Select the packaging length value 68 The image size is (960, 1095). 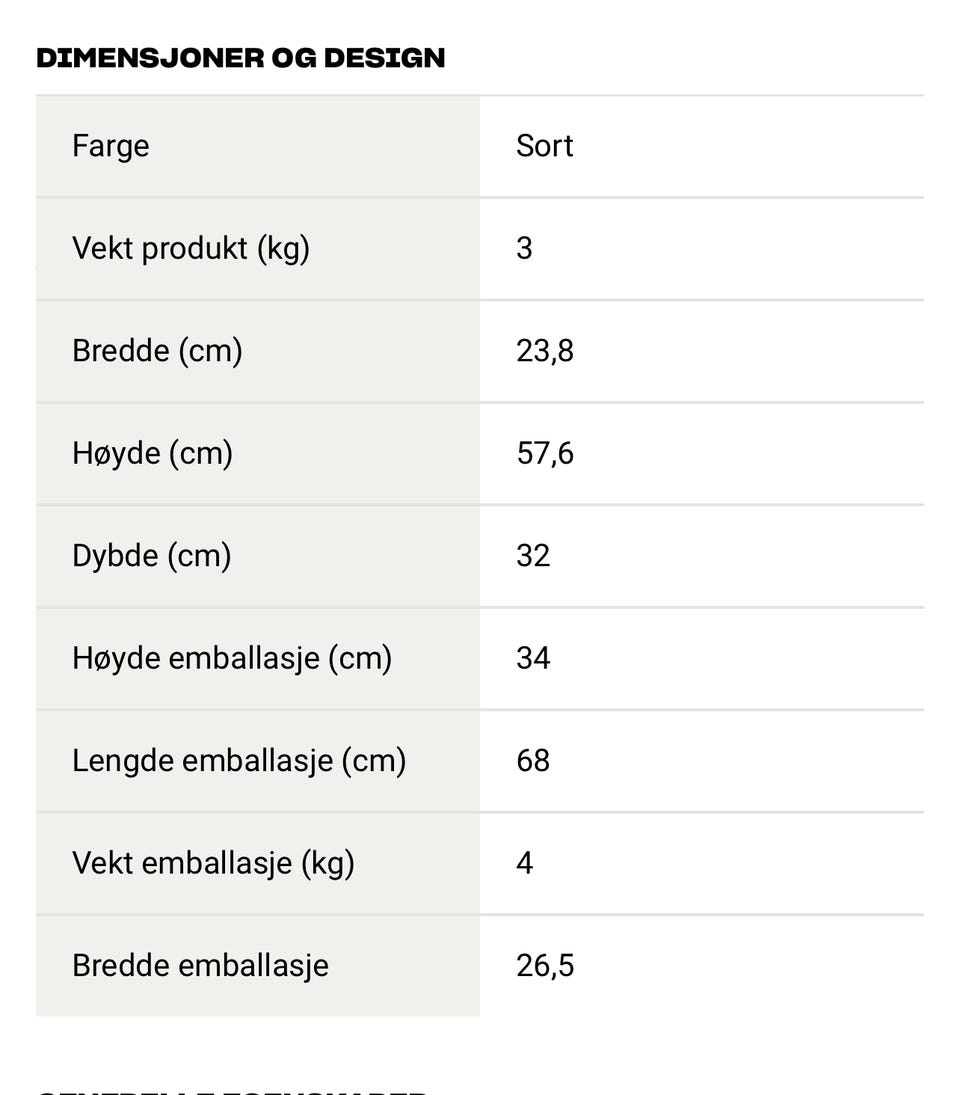point(533,761)
